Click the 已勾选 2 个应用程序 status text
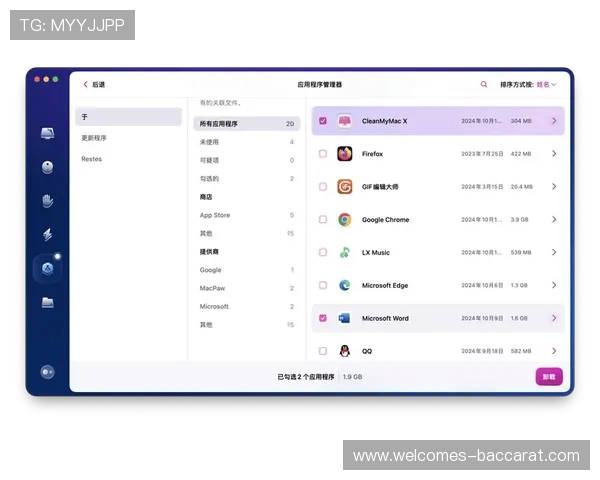 [306, 377]
